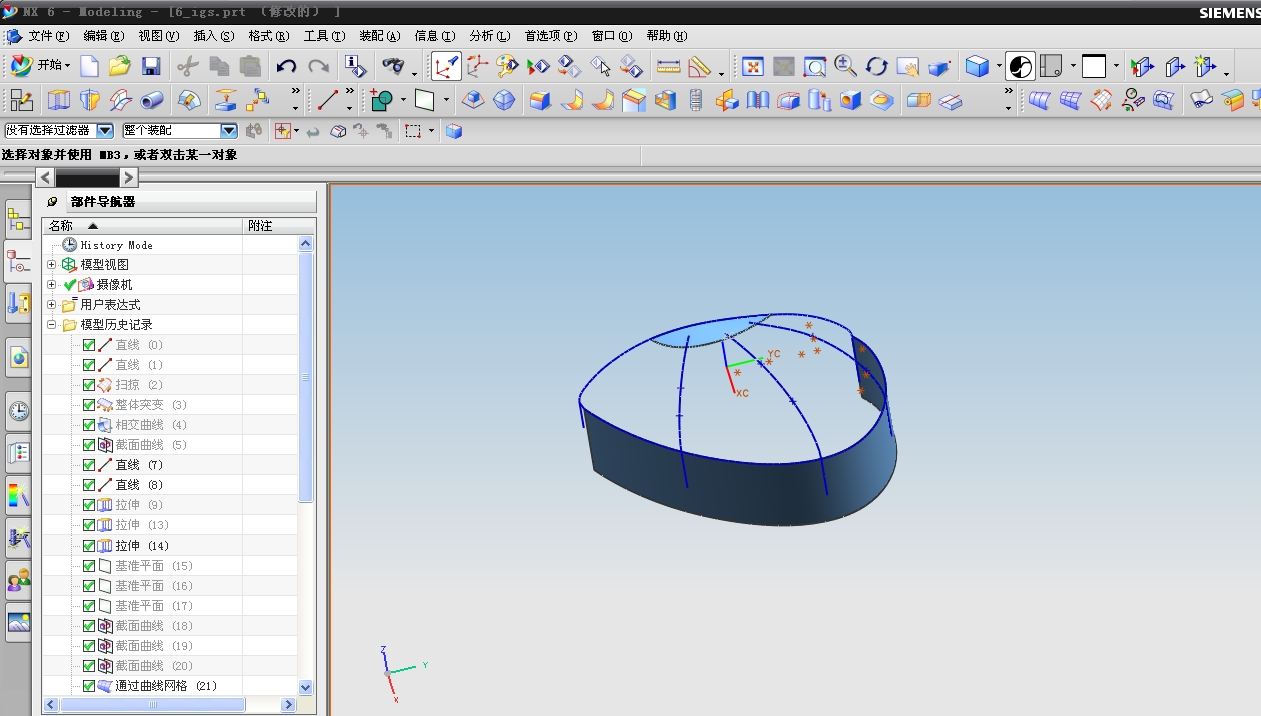1261x716 pixels.
Task: Select the Fit view icon
Action: [753, 67]
